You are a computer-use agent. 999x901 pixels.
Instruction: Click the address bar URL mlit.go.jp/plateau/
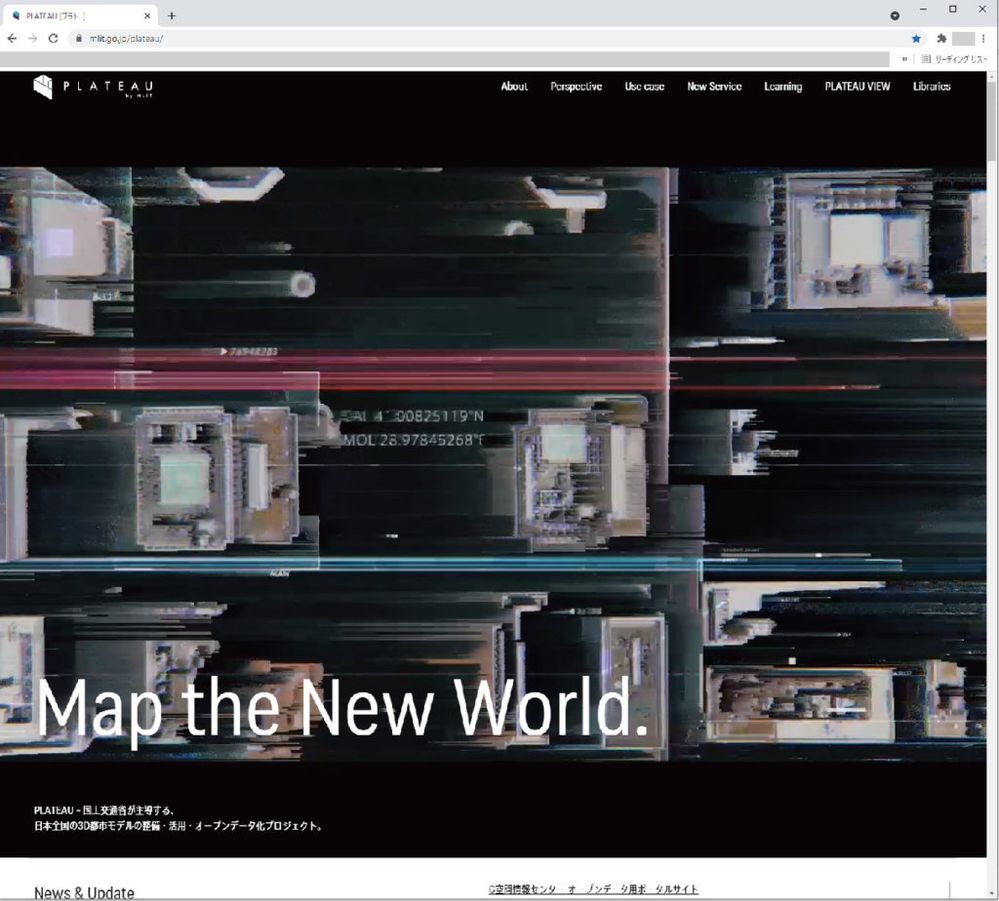pos(126,39)
